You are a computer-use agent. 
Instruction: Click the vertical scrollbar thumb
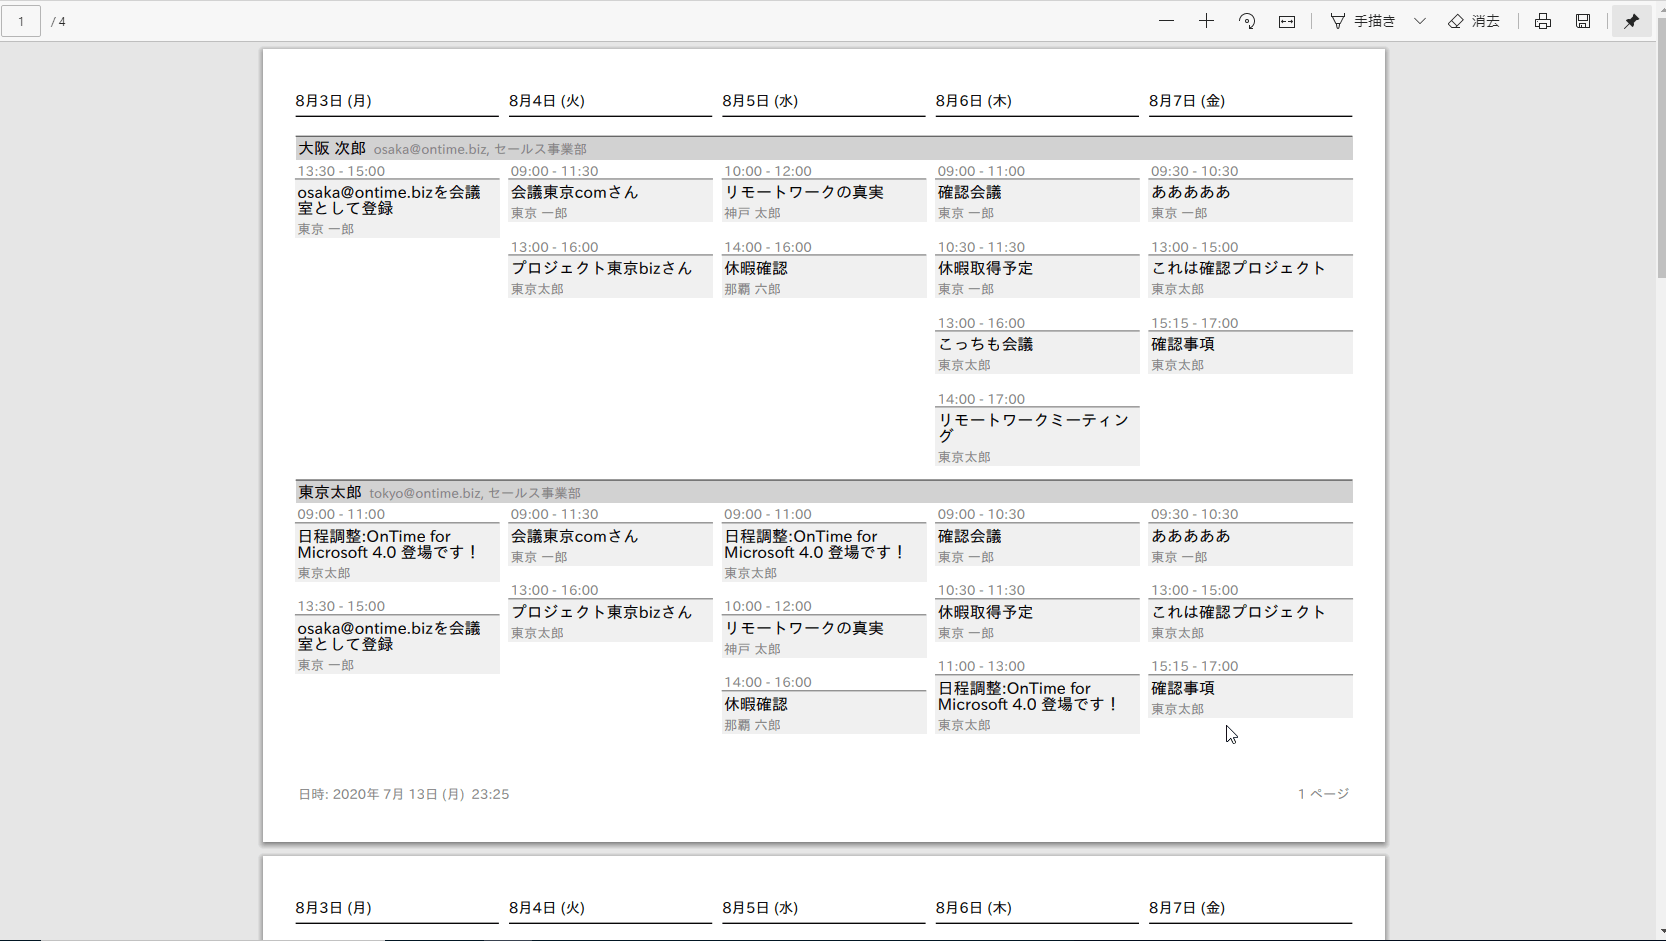(x=1660, y=150)
